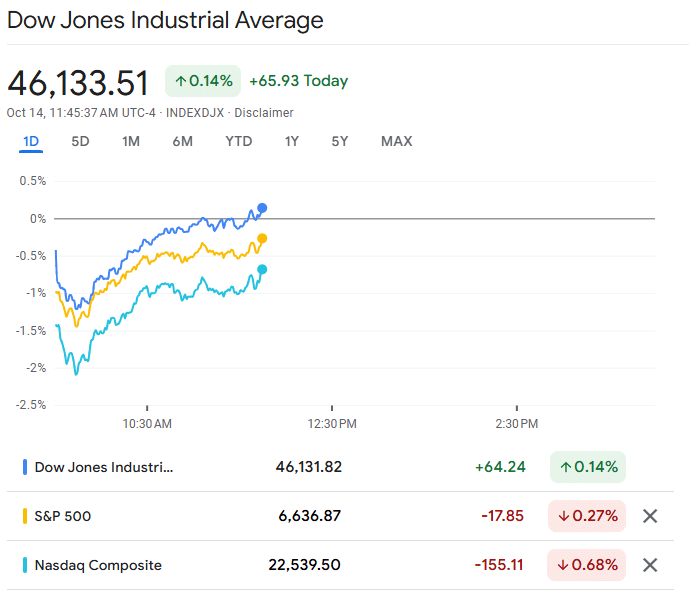Open the Disclaimer link
The width and height of the screenshot is (689, 601).
(x=263, y=113)
